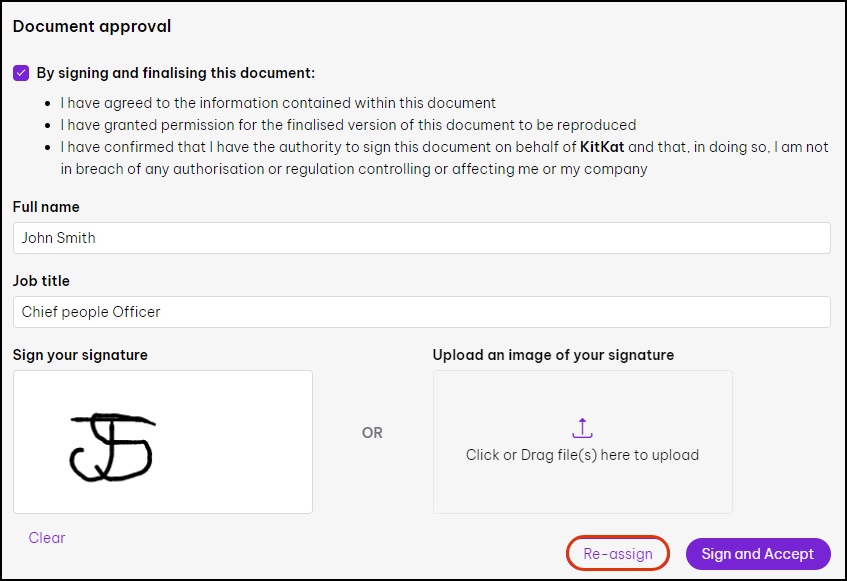847x581 pixels.
Task: Click the Document approval heading
Action: [92, 27]
